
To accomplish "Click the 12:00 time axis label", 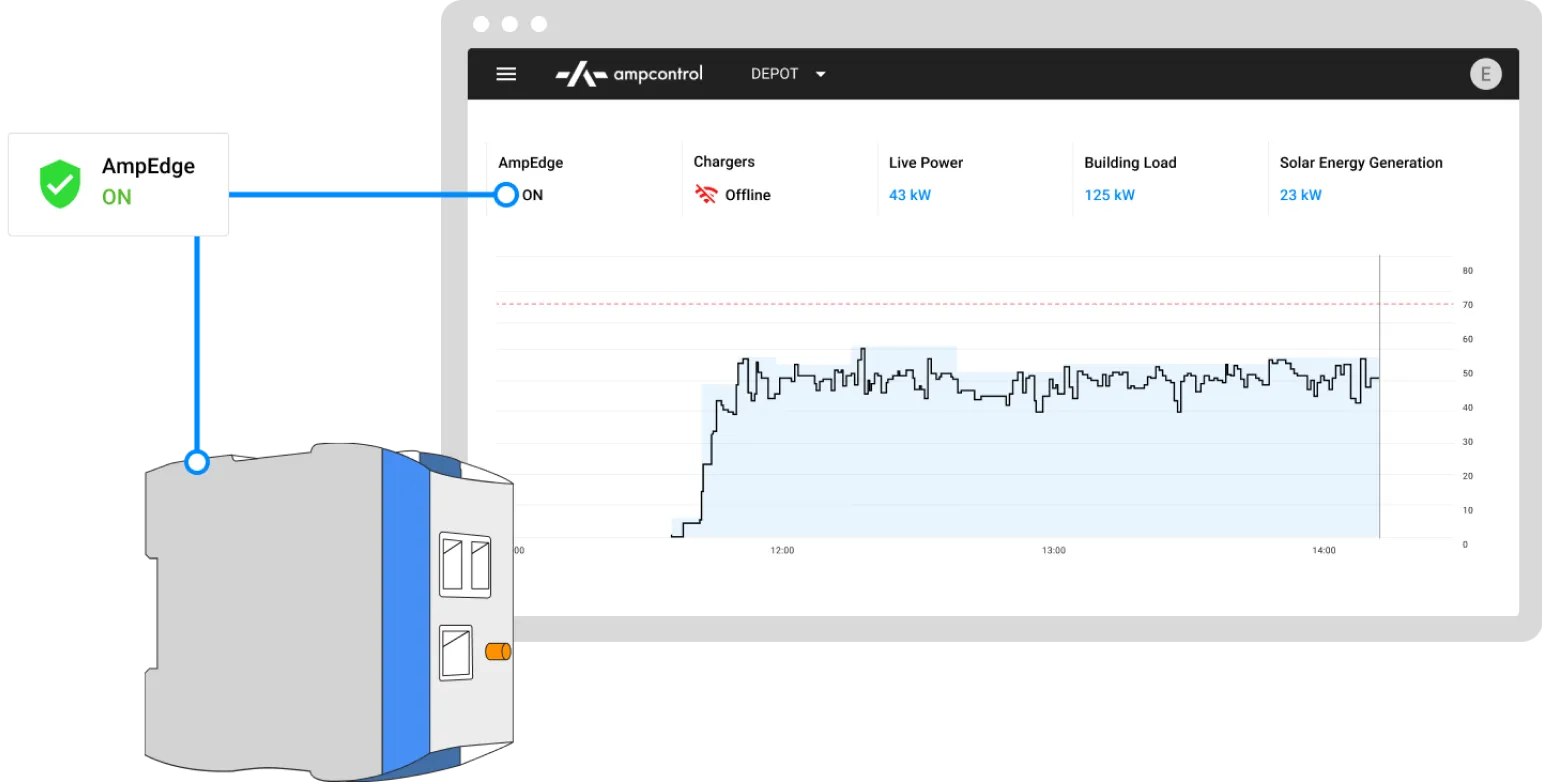I will 782,550.
